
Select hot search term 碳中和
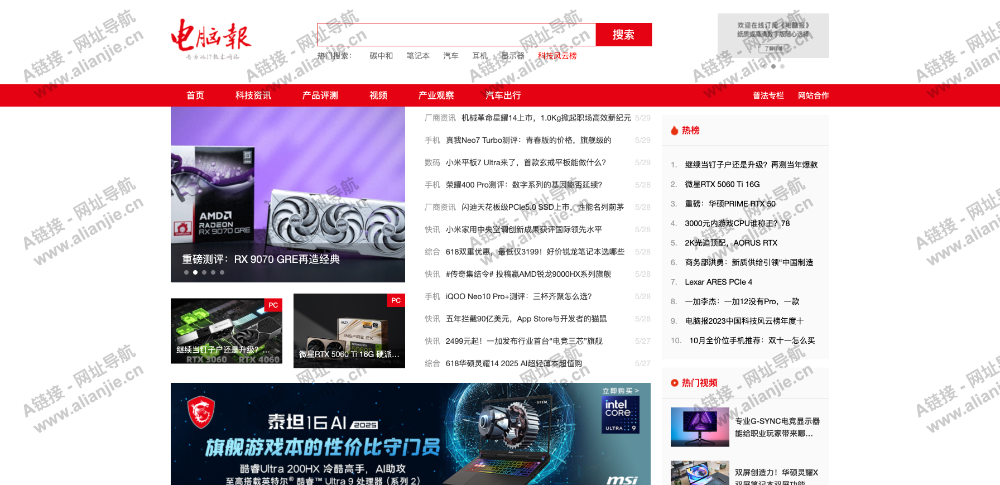coord(381,56)
